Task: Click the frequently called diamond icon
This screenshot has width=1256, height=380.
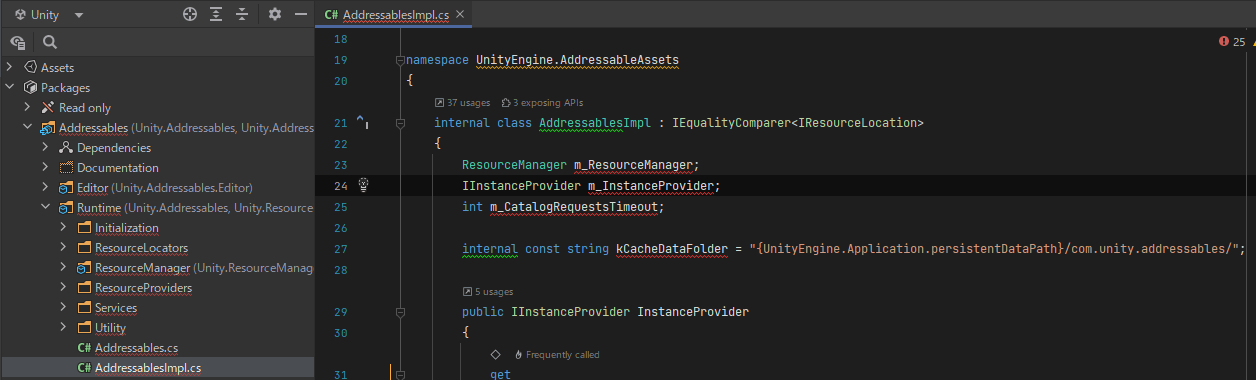Action: click(x=495, y=354)
